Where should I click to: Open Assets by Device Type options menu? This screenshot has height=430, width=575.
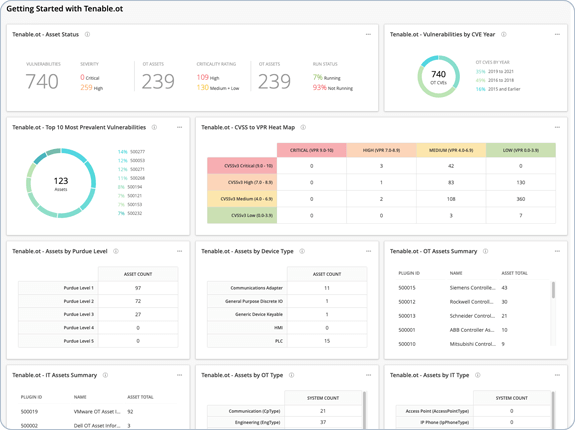368,251
